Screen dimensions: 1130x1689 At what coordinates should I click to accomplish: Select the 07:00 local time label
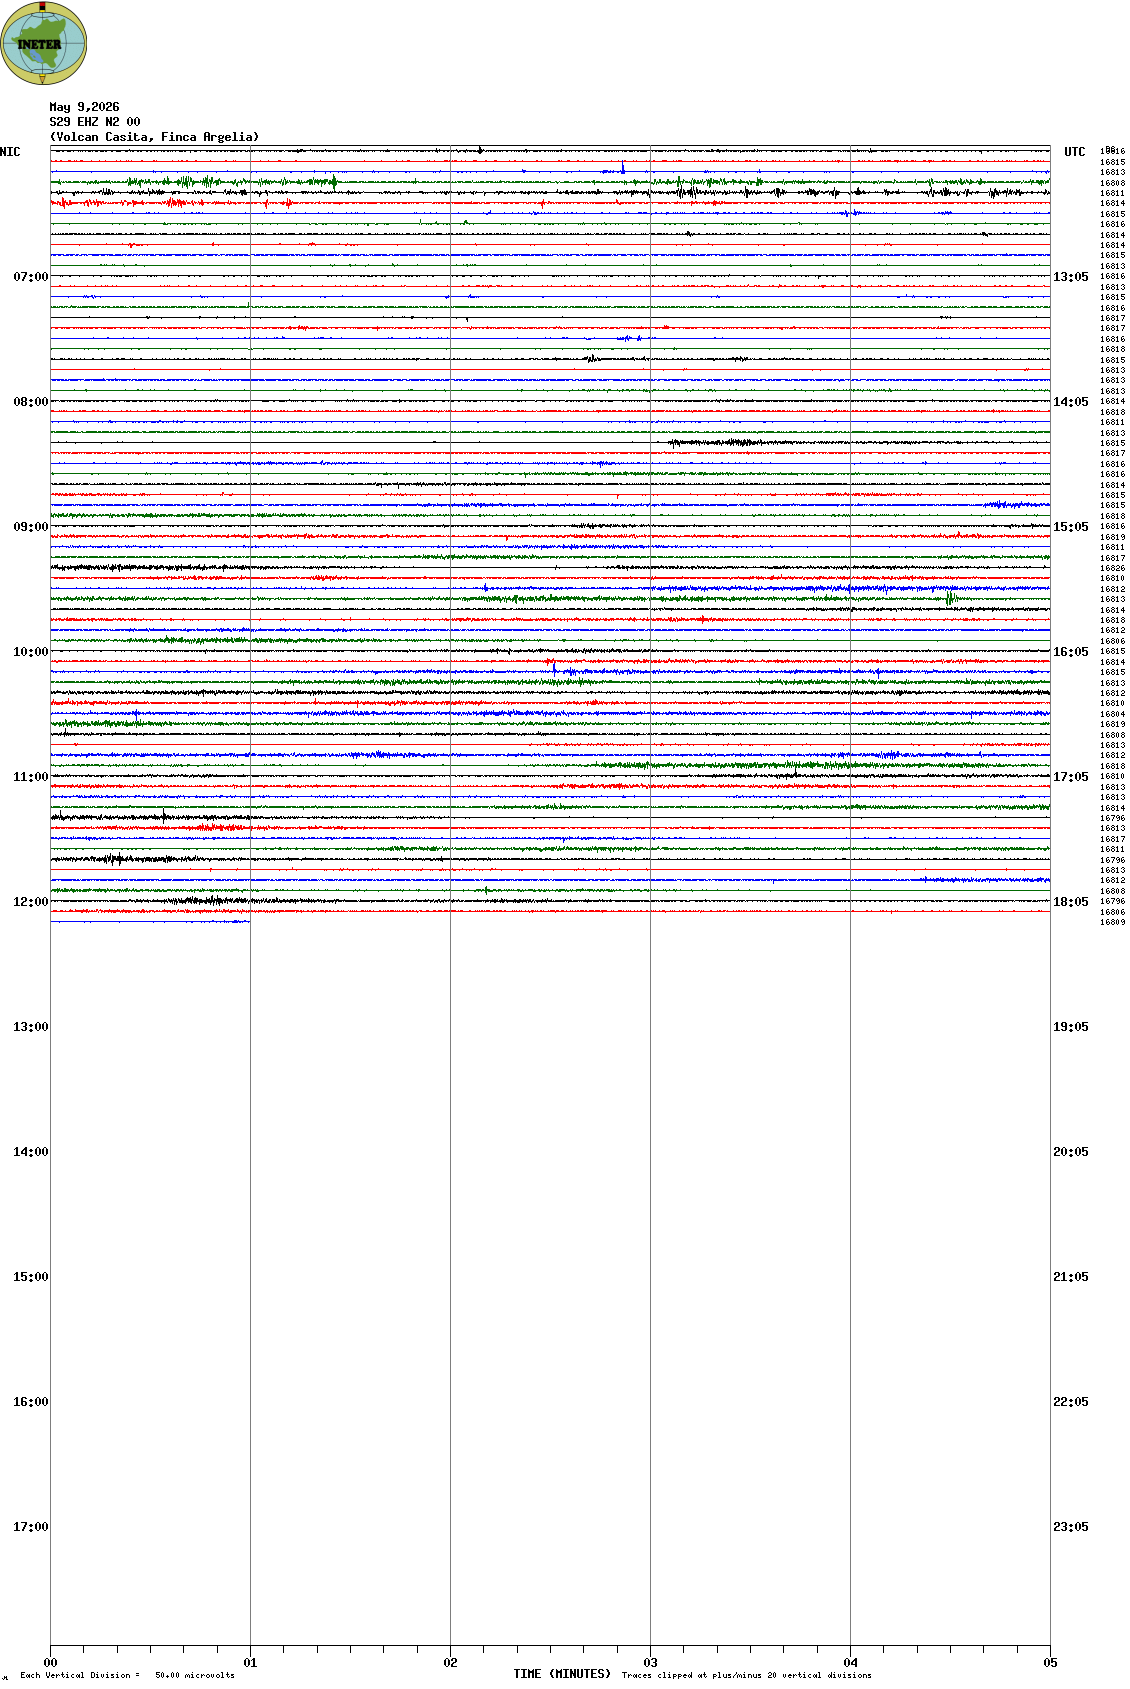[x=30, y=277]
